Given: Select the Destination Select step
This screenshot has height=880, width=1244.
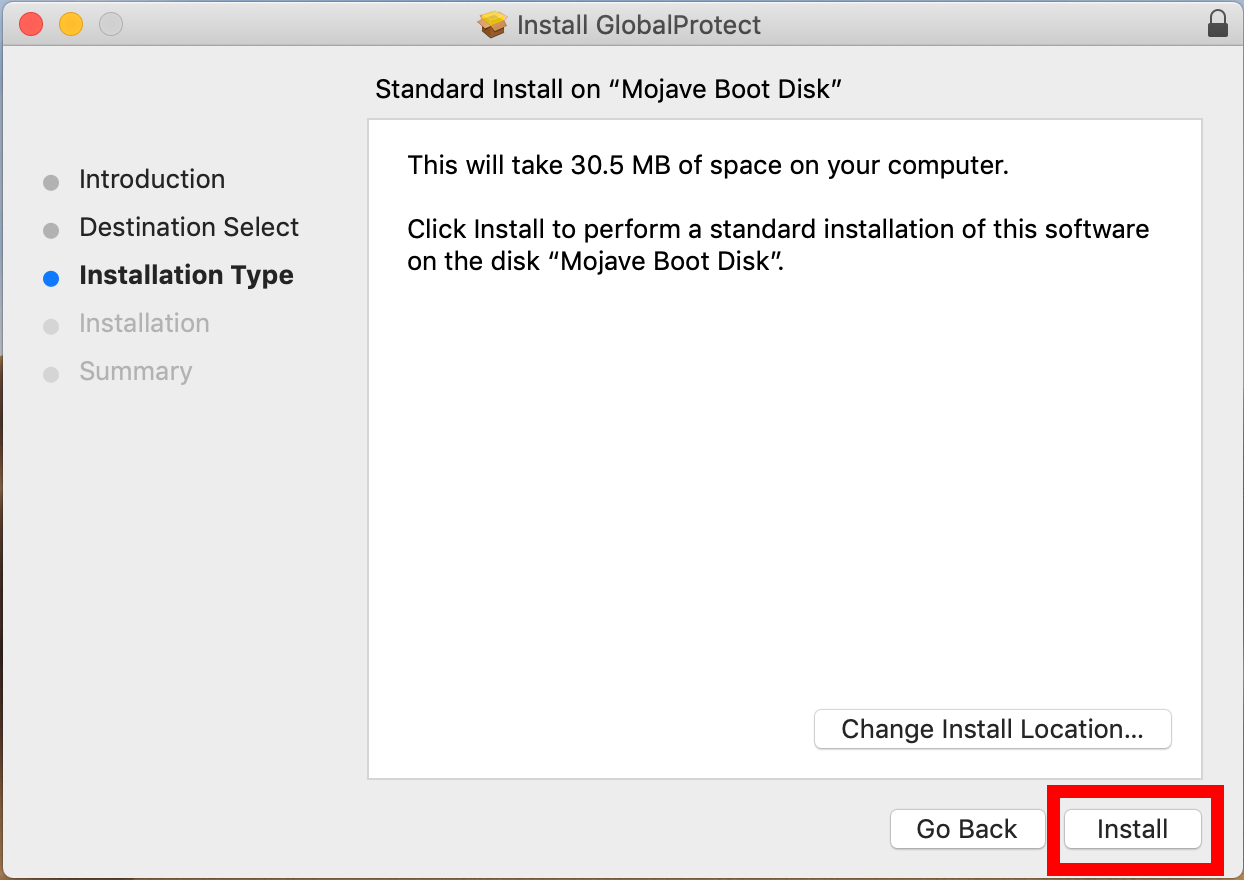Looking at the screenshot, I should tap(189, 228).
